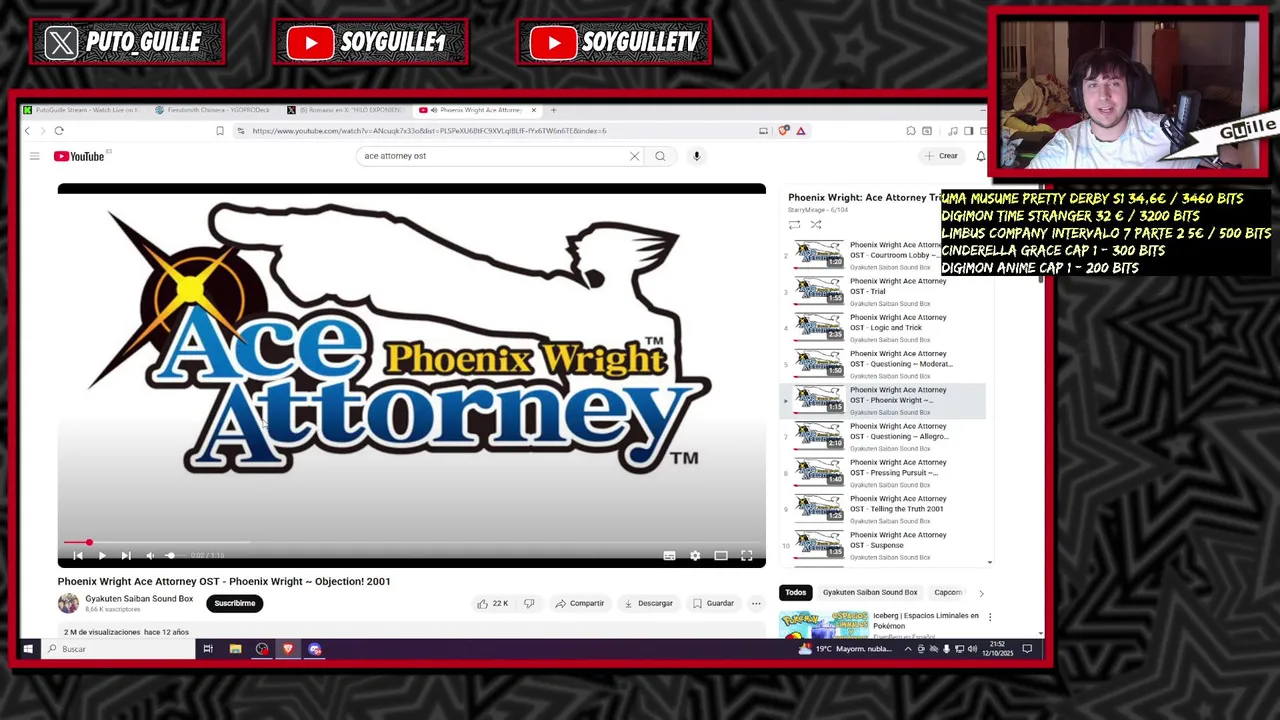Select 'OST - Phoenix Wright ~' playlist item
Screen dimensions: 1280x720
tap(883, 400)
